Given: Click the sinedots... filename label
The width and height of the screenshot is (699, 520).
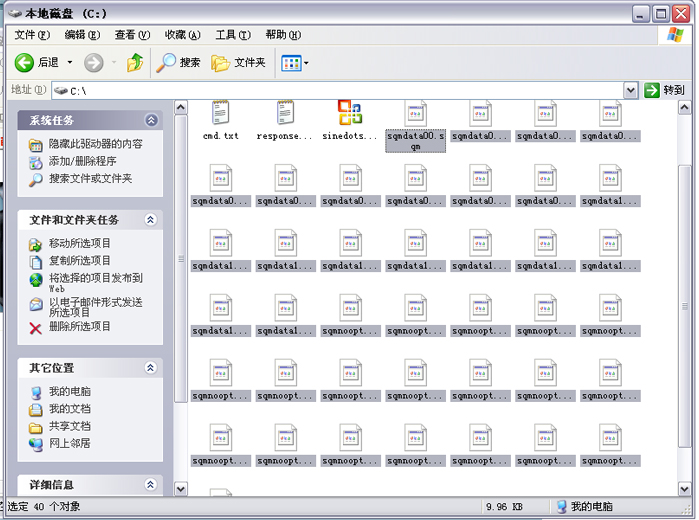Looking at the screenshot, I should click(x=350, y=136).
